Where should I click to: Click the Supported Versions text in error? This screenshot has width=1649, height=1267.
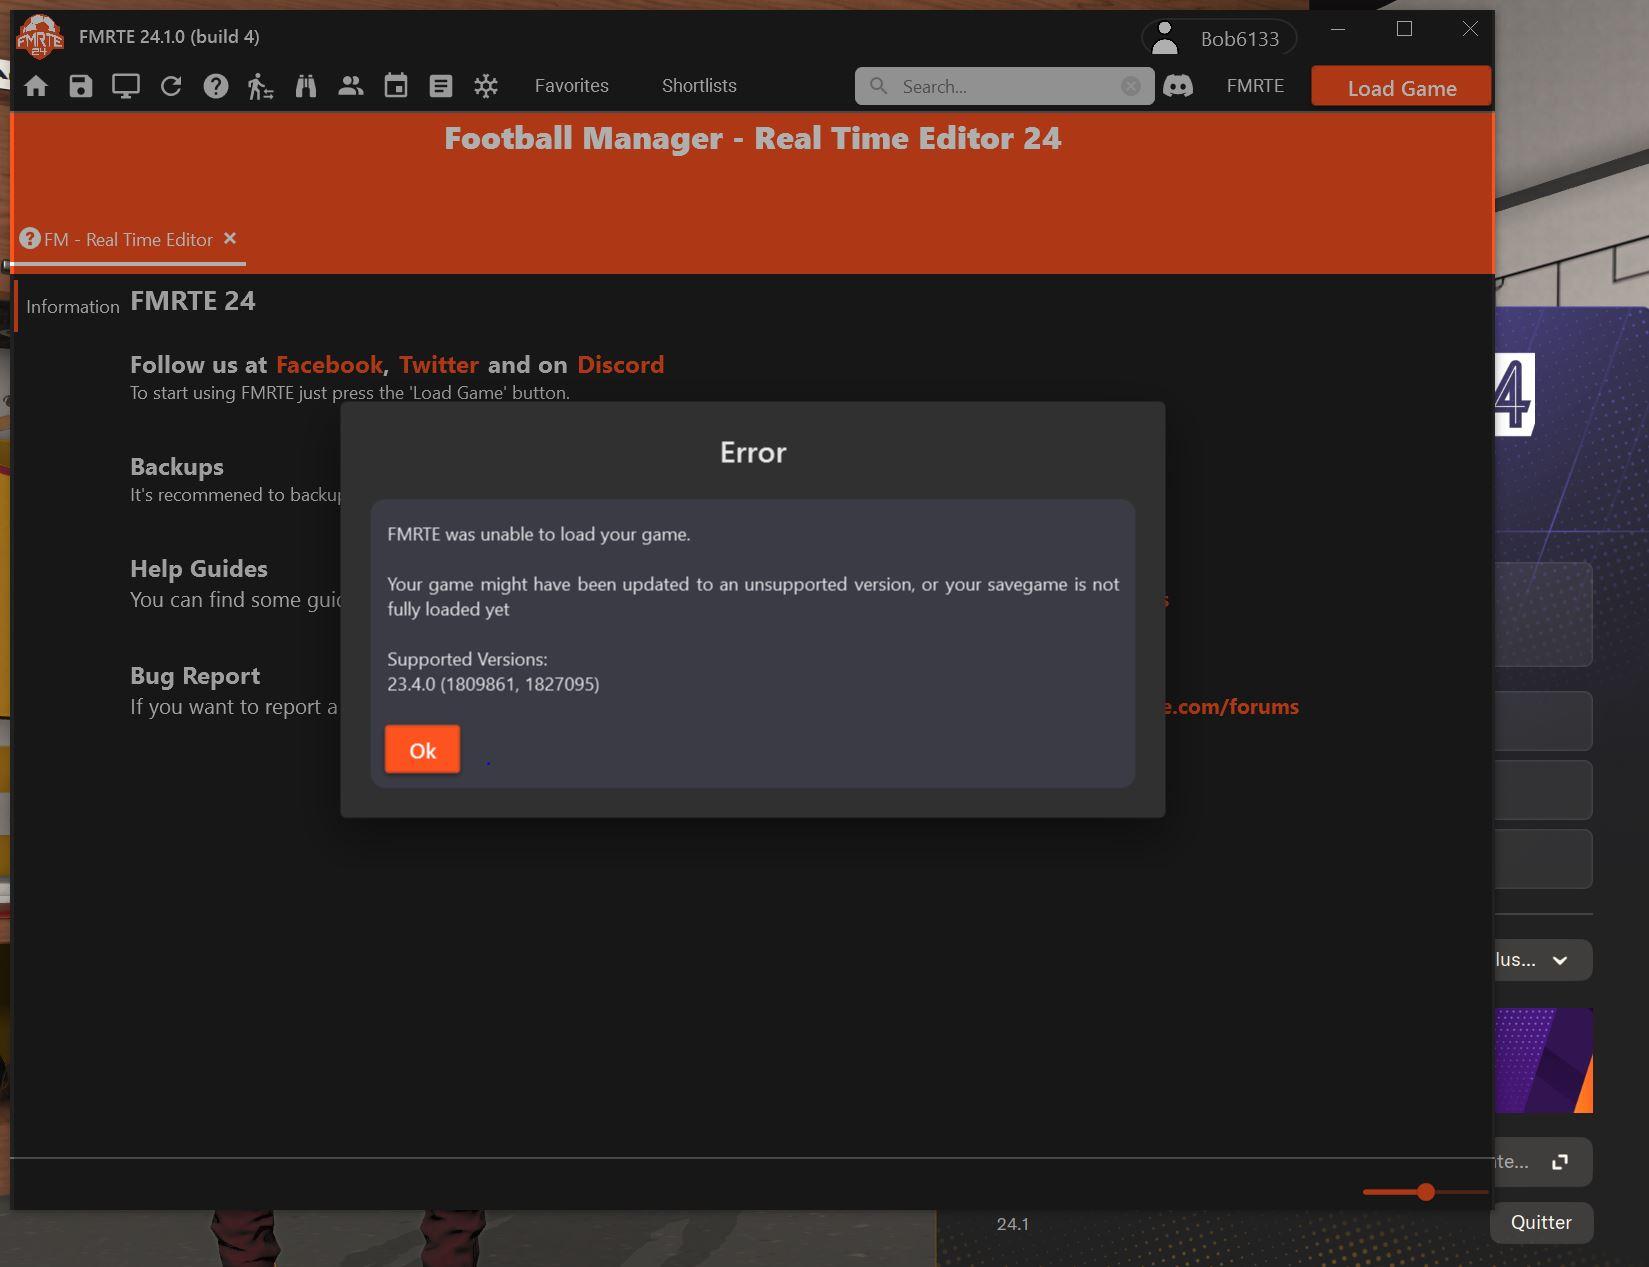[x=467, y=659]
